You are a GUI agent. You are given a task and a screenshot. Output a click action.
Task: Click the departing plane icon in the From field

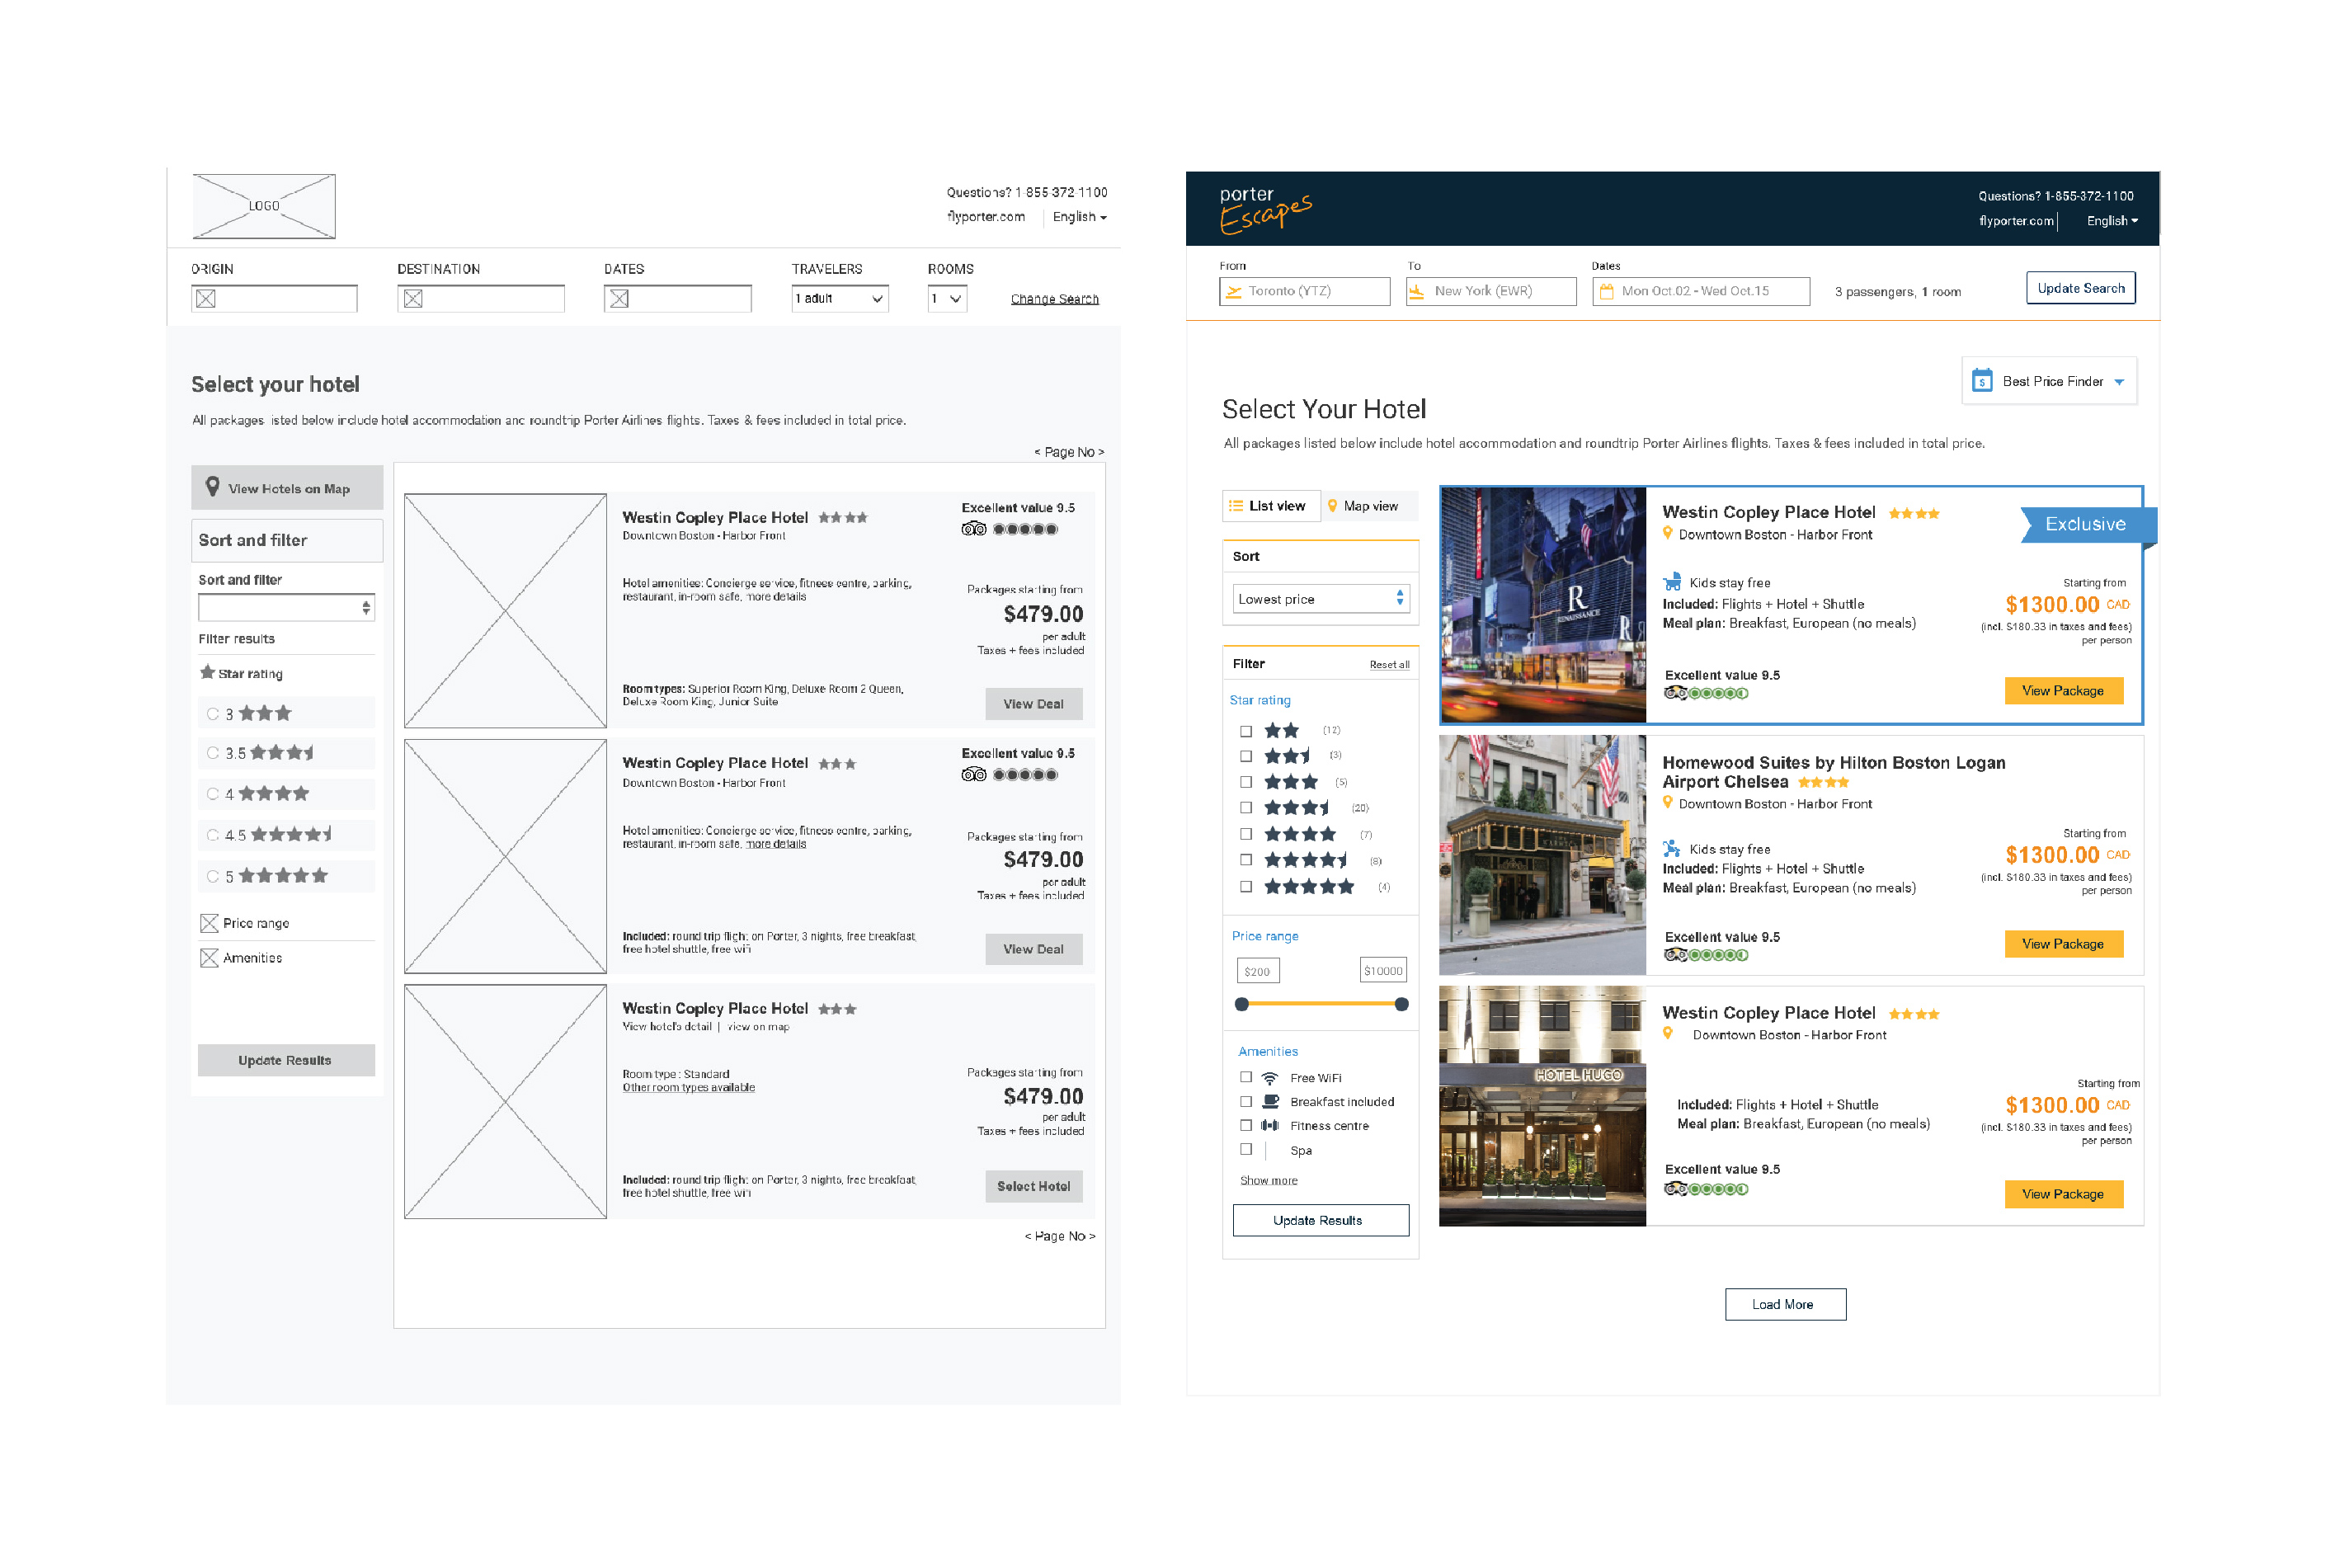pos(1234,292)
